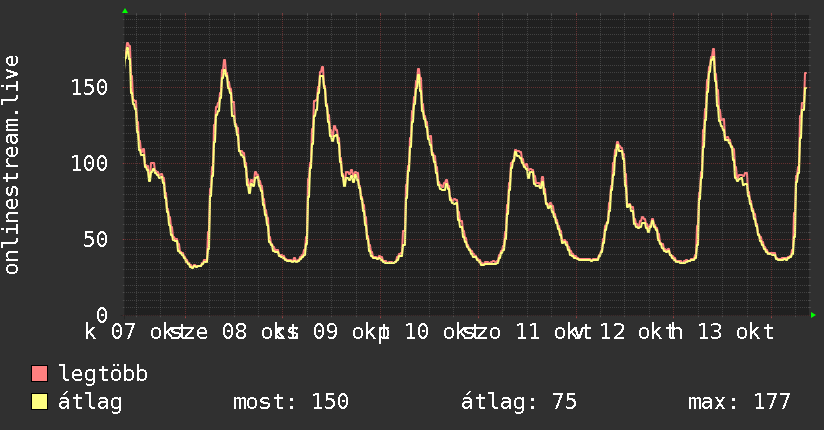Screen dimensions: 824x430
Task: Click the 'átlag: 75' statistic
Action: pos(519,402)
